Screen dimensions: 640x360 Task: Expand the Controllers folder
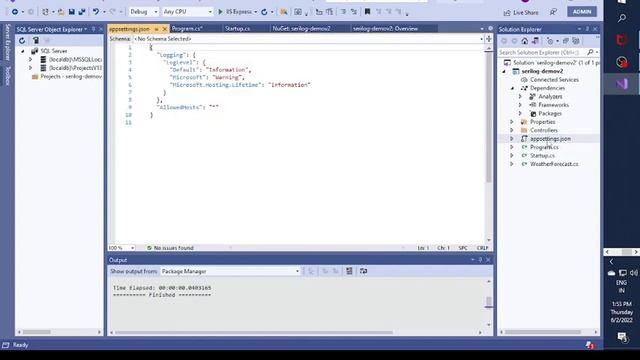point(512,130)
